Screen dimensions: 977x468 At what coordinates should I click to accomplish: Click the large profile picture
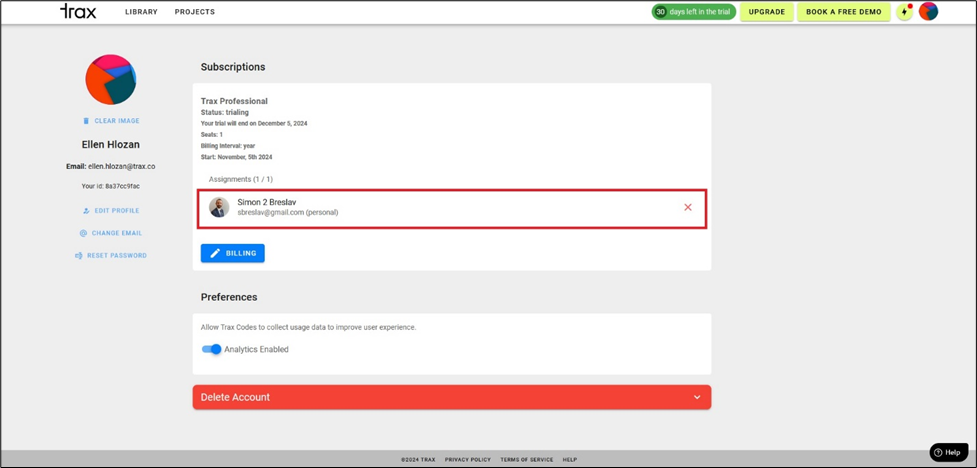coord(111,79)
